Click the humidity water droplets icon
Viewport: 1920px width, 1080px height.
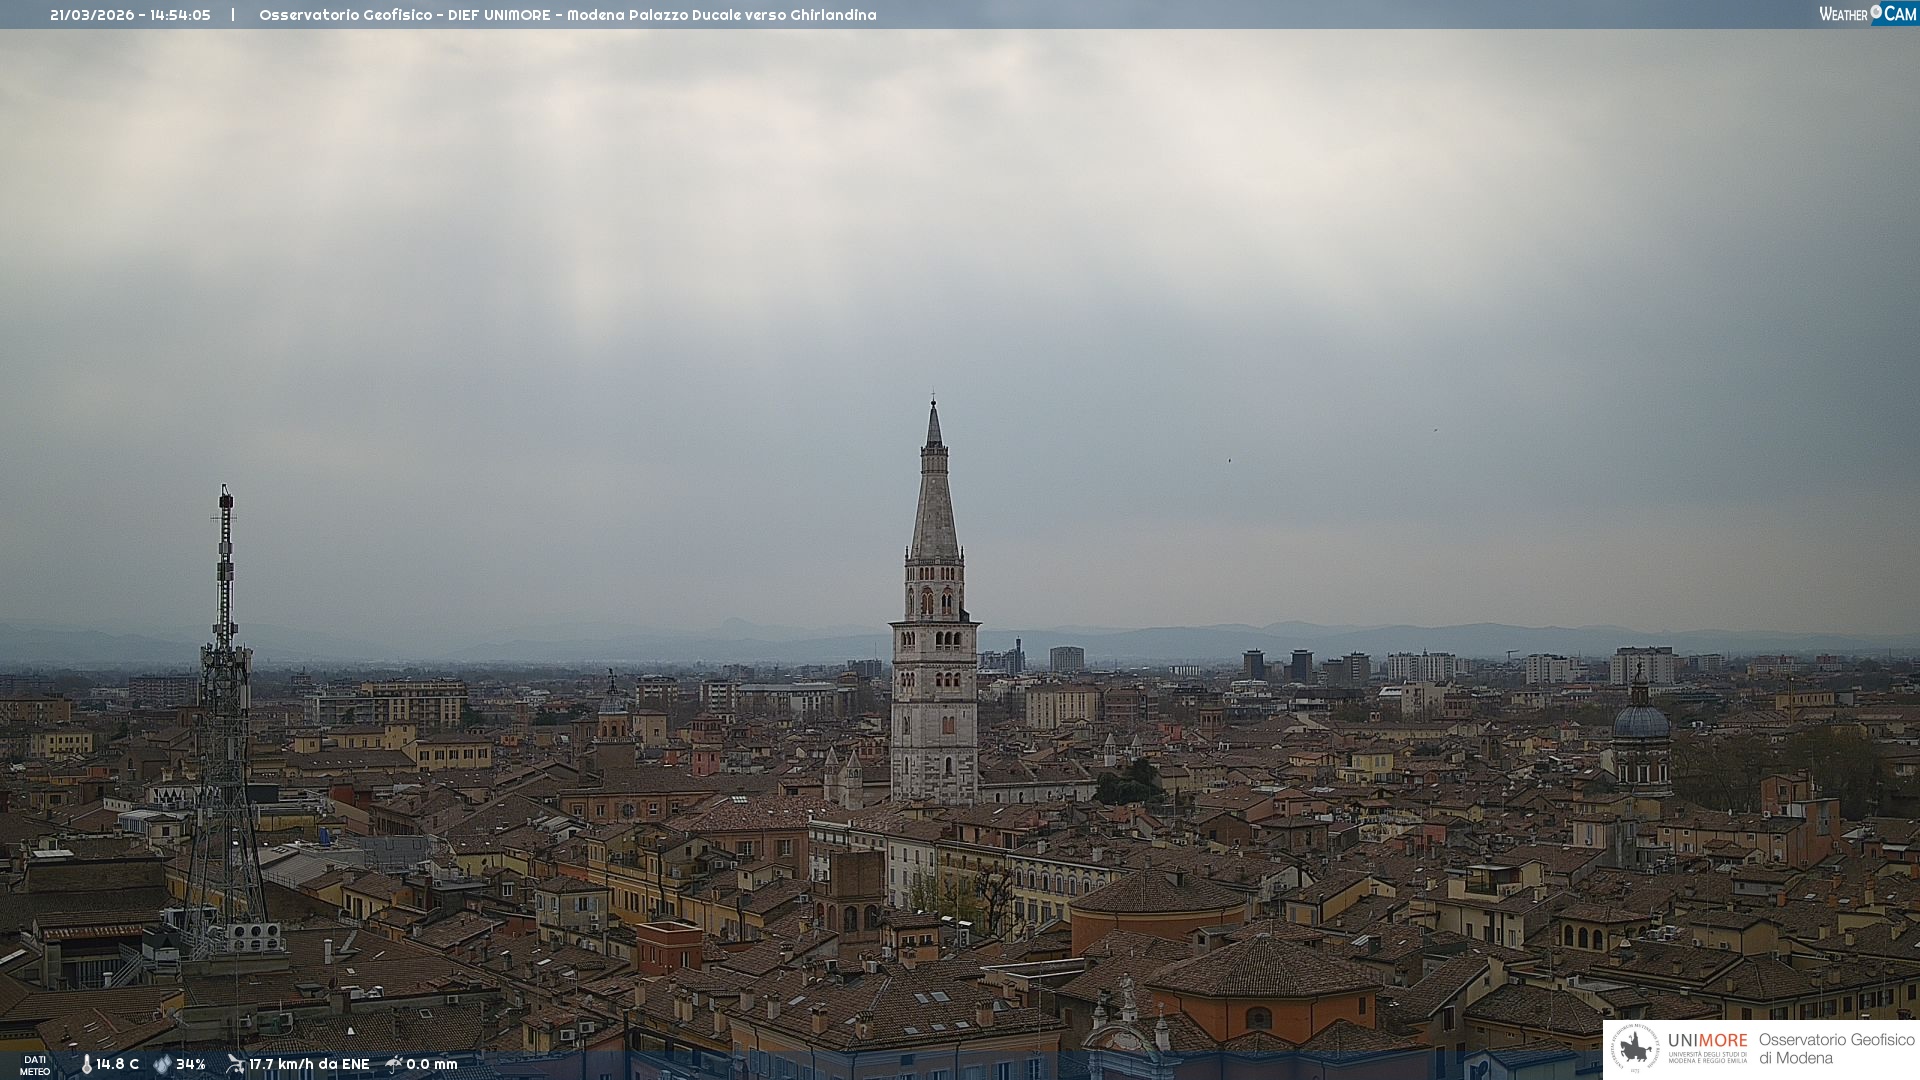point(162,1065)
